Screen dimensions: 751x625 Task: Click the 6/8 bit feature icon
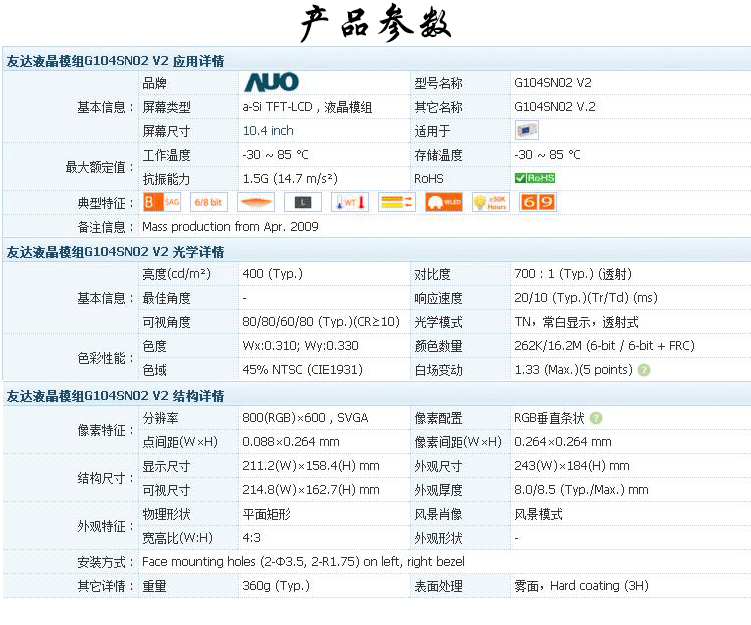208,202
